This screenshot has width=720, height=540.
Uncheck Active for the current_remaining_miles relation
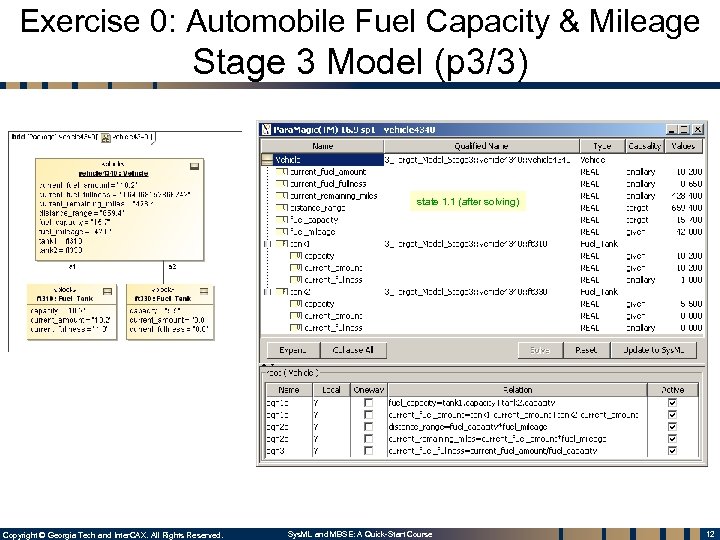672,439
